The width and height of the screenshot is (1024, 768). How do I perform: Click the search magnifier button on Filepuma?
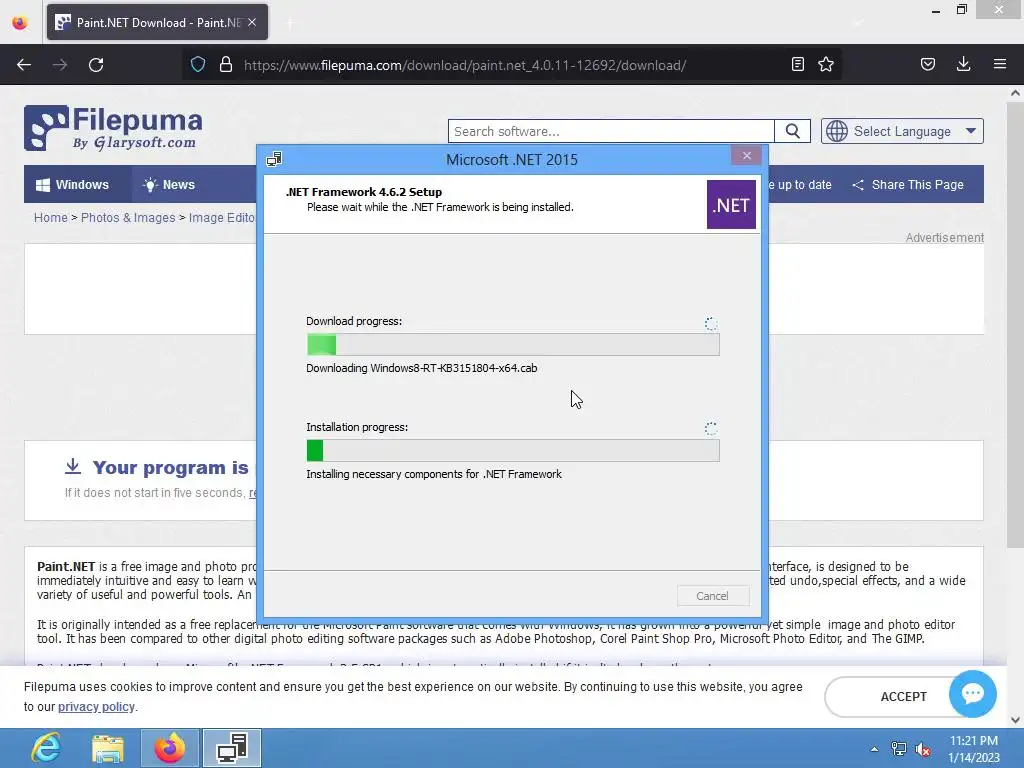792,131
